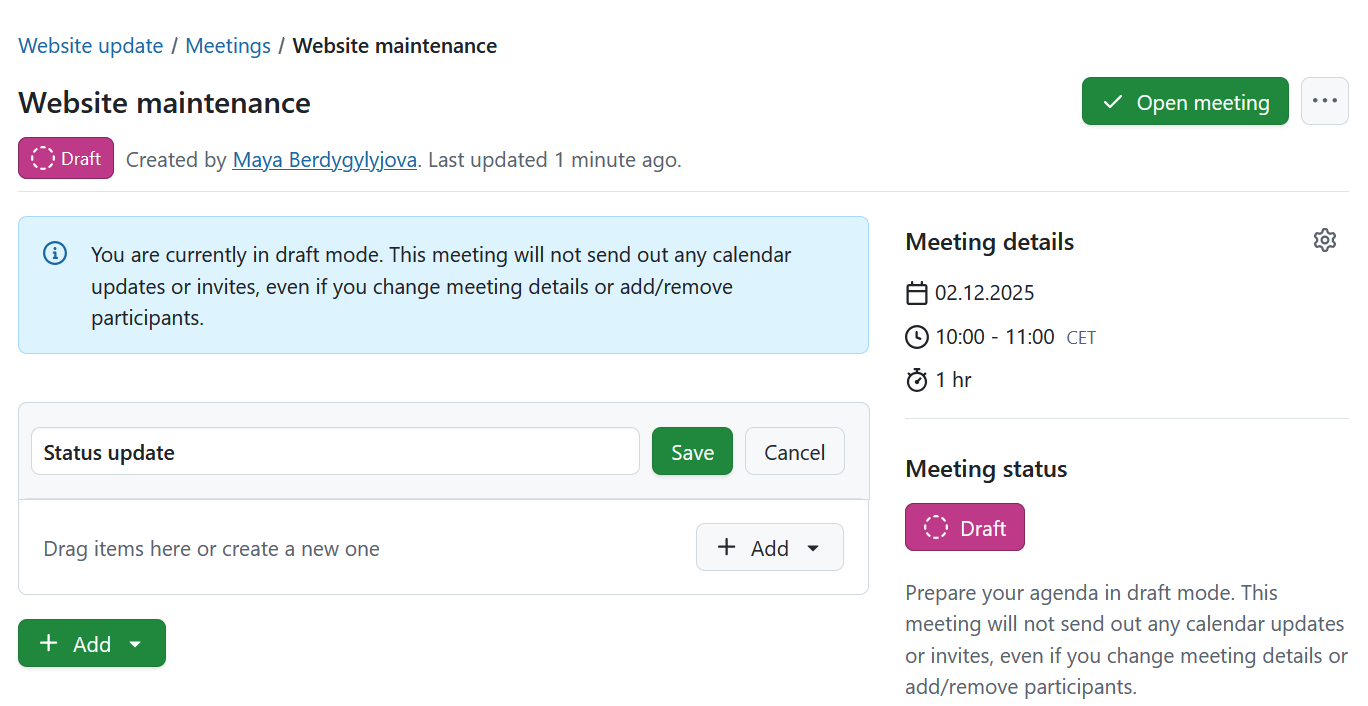Click the clock icon next to 10:00 - 11:00
1368x706 pixels.
tap(916, 337)
